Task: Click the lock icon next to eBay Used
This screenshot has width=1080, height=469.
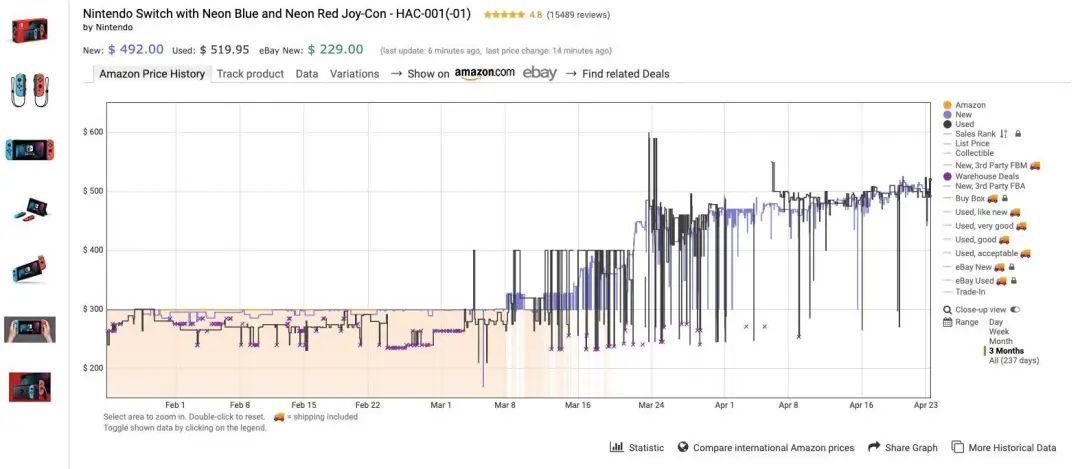Action: 1014,281
